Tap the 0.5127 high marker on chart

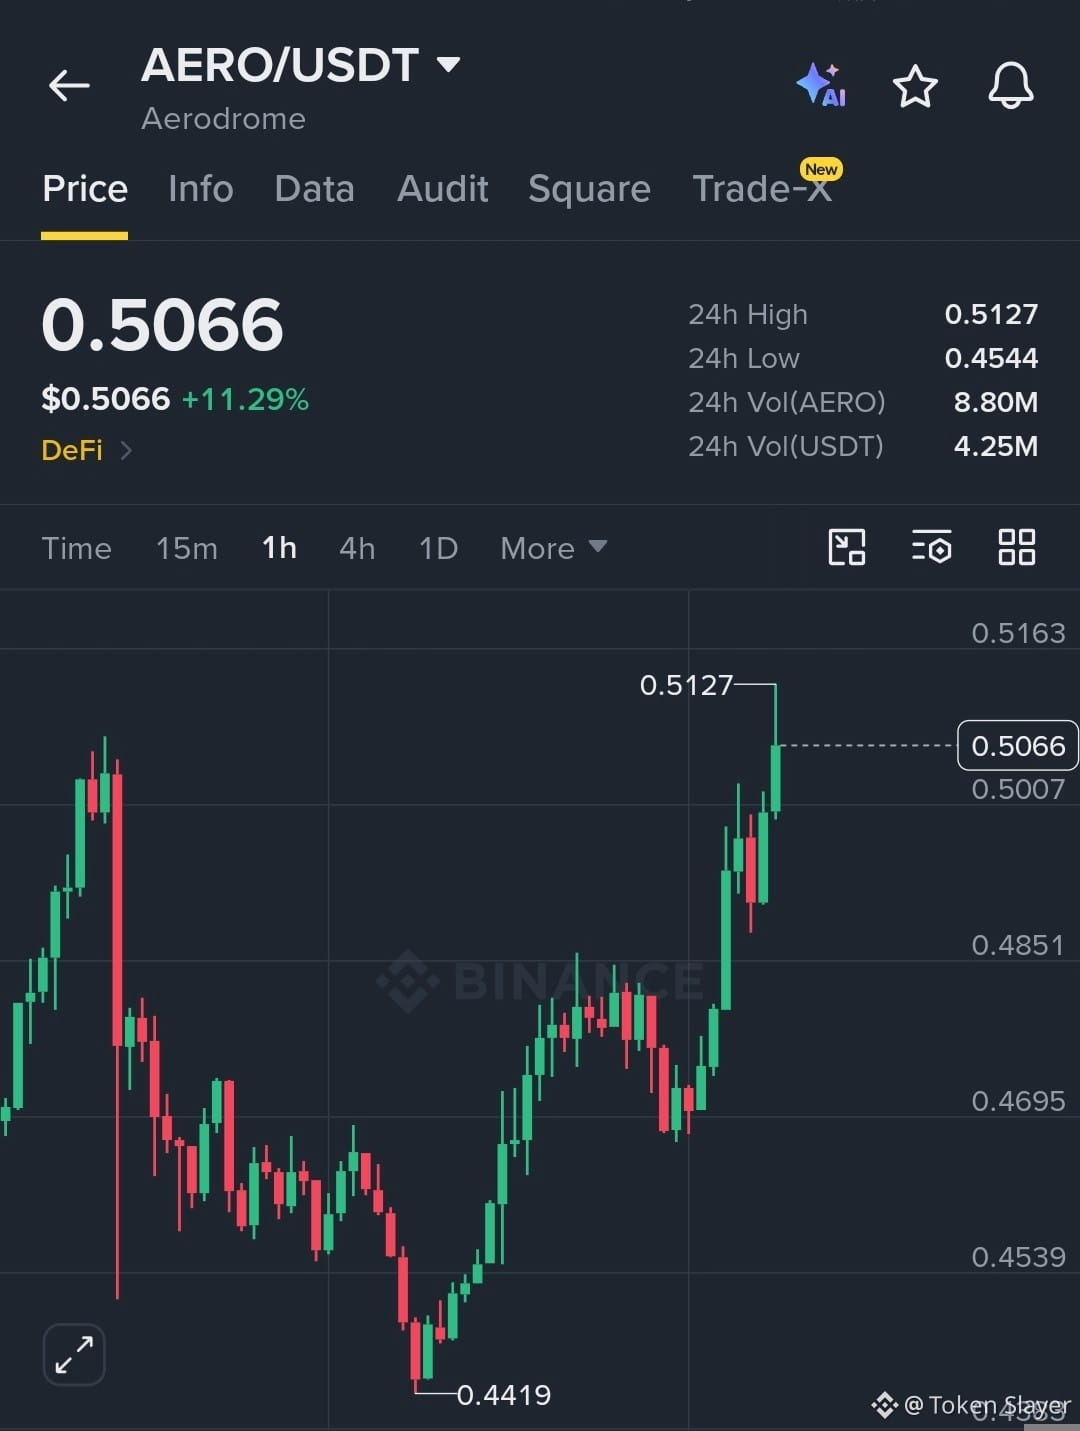(686, 685)
